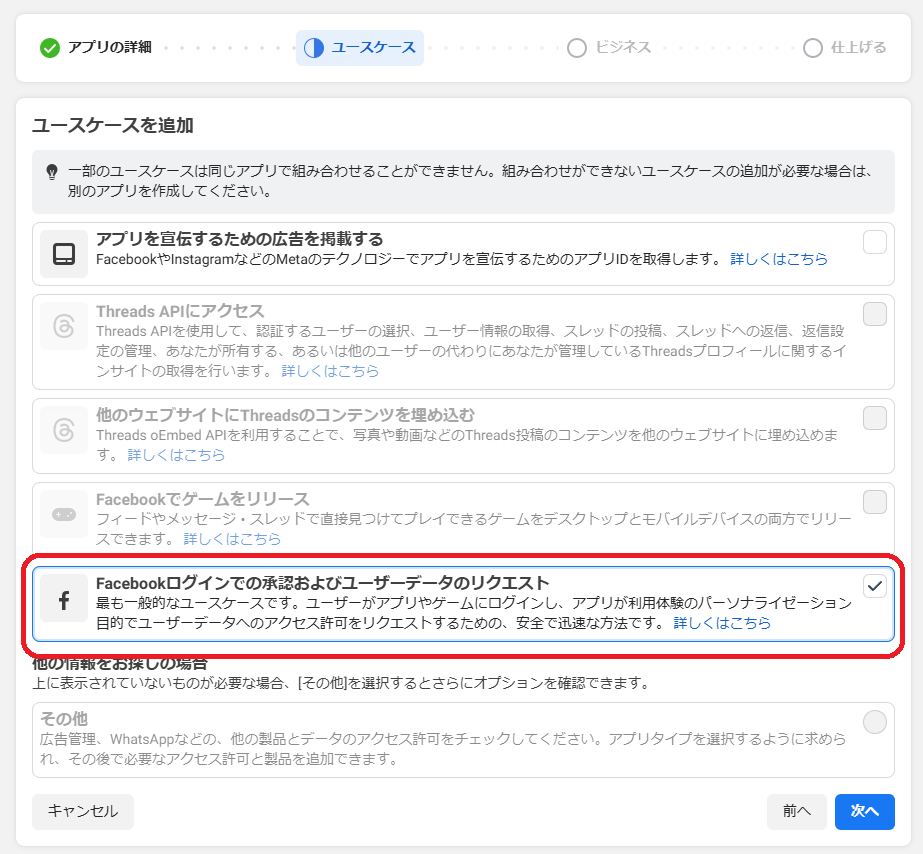Check the box for Facebookでゲームをリリース
The width and height of the screenshot is (923, 854).
875,502
